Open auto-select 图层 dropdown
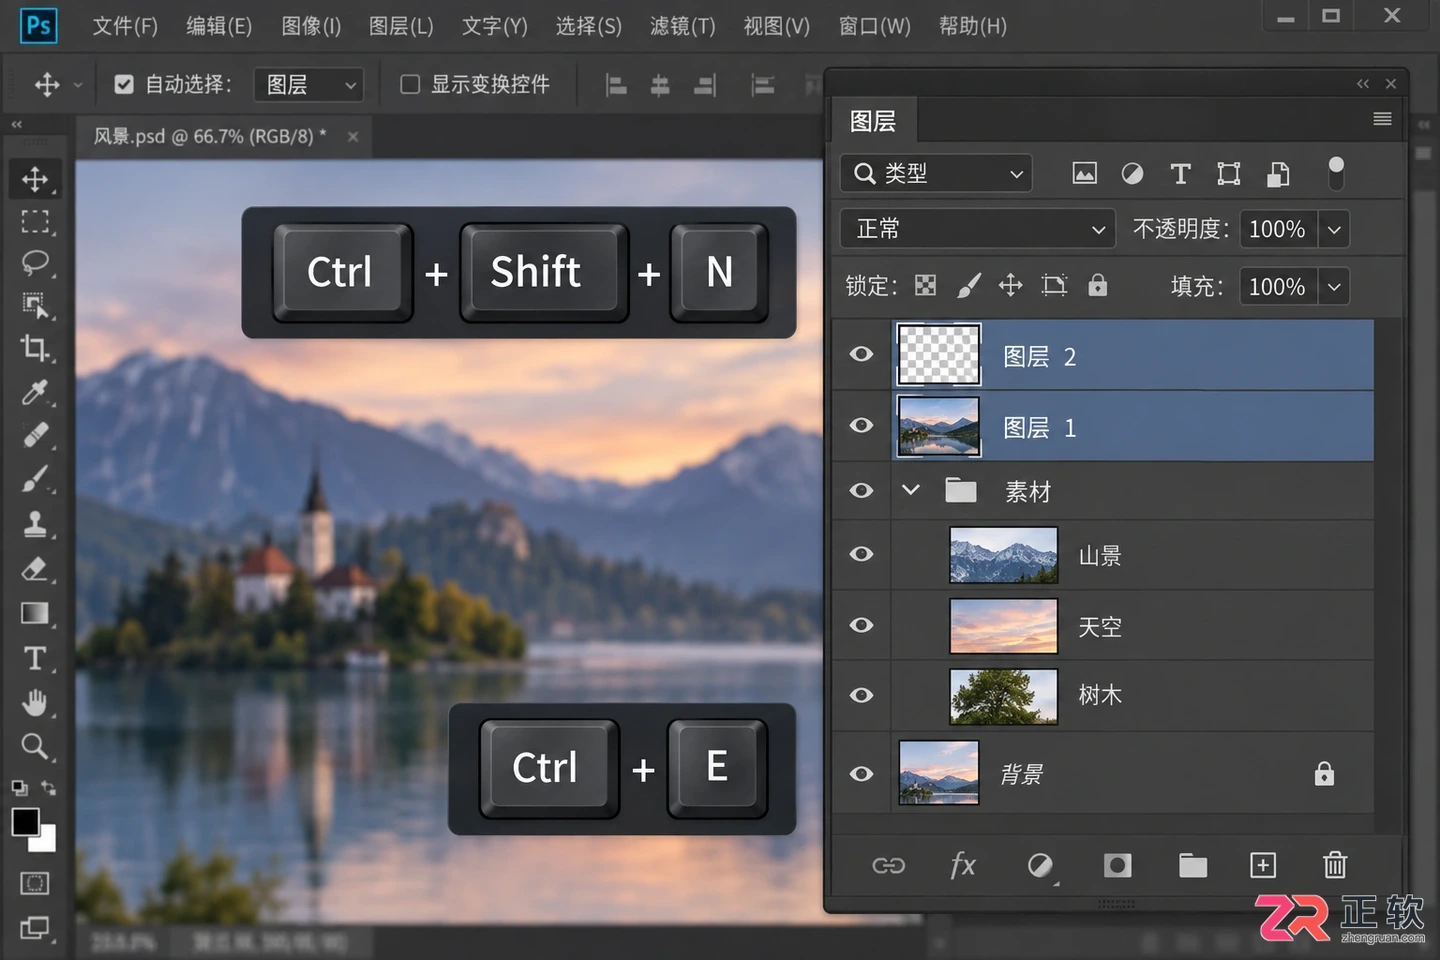The image size is (1440, 960). click(x=309, y=85)
